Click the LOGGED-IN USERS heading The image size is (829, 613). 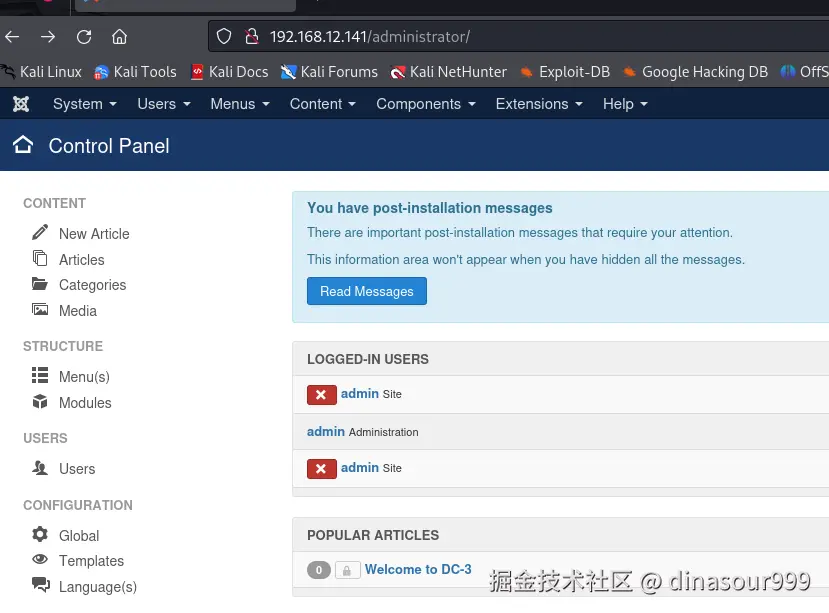click(368, 359)
